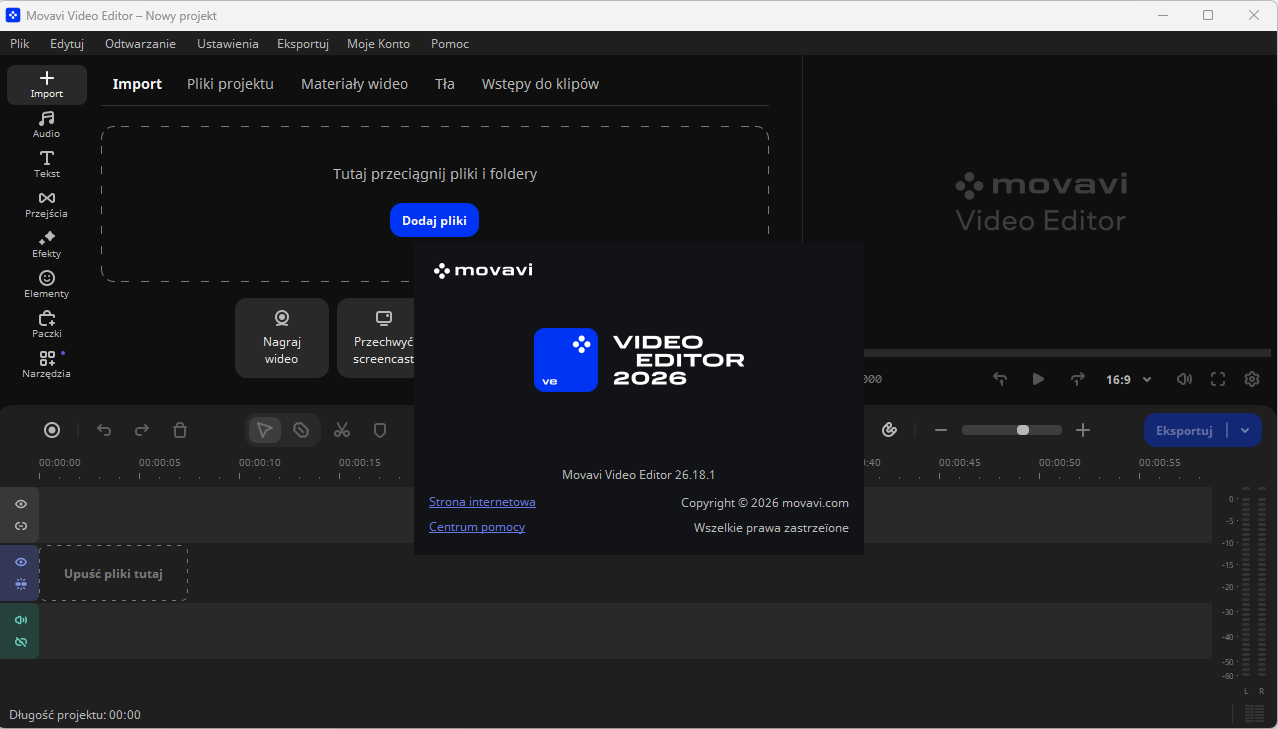Select the blade cut mode tool
Screen dimensions: 1278x729
pos(301,430)
